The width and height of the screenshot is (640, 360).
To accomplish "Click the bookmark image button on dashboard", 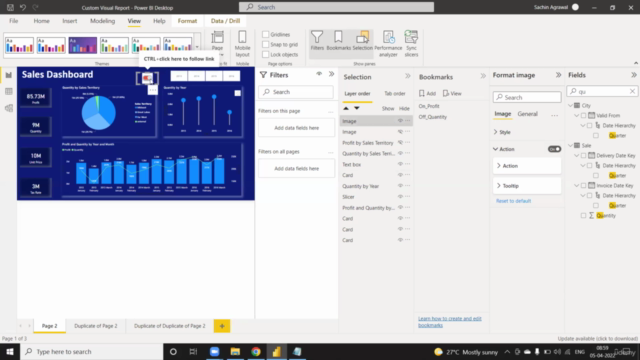I will [147, 78].
